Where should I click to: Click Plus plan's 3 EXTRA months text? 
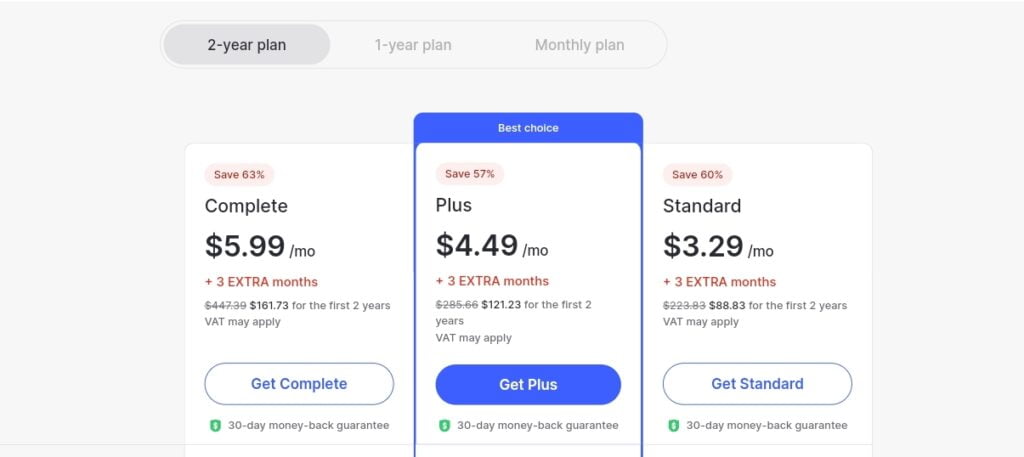pos(492,281)
